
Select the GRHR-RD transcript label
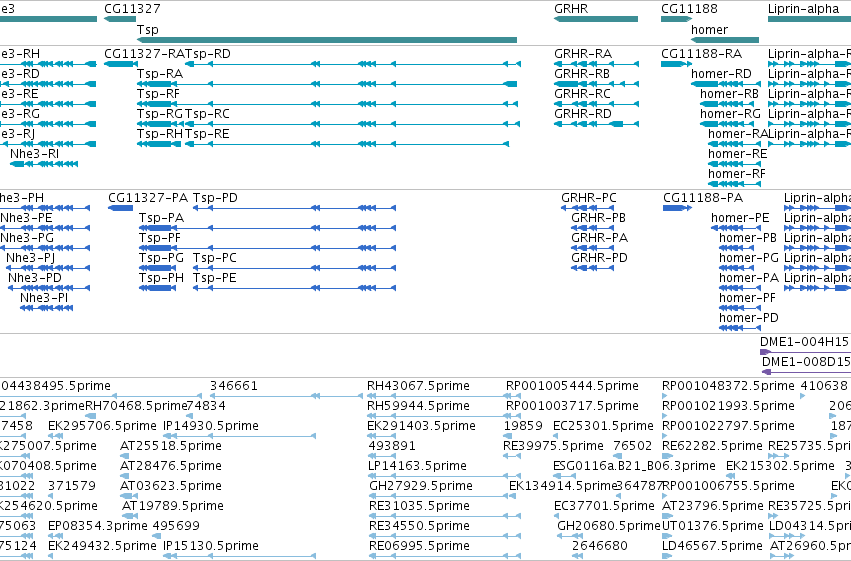click(583, 114)
